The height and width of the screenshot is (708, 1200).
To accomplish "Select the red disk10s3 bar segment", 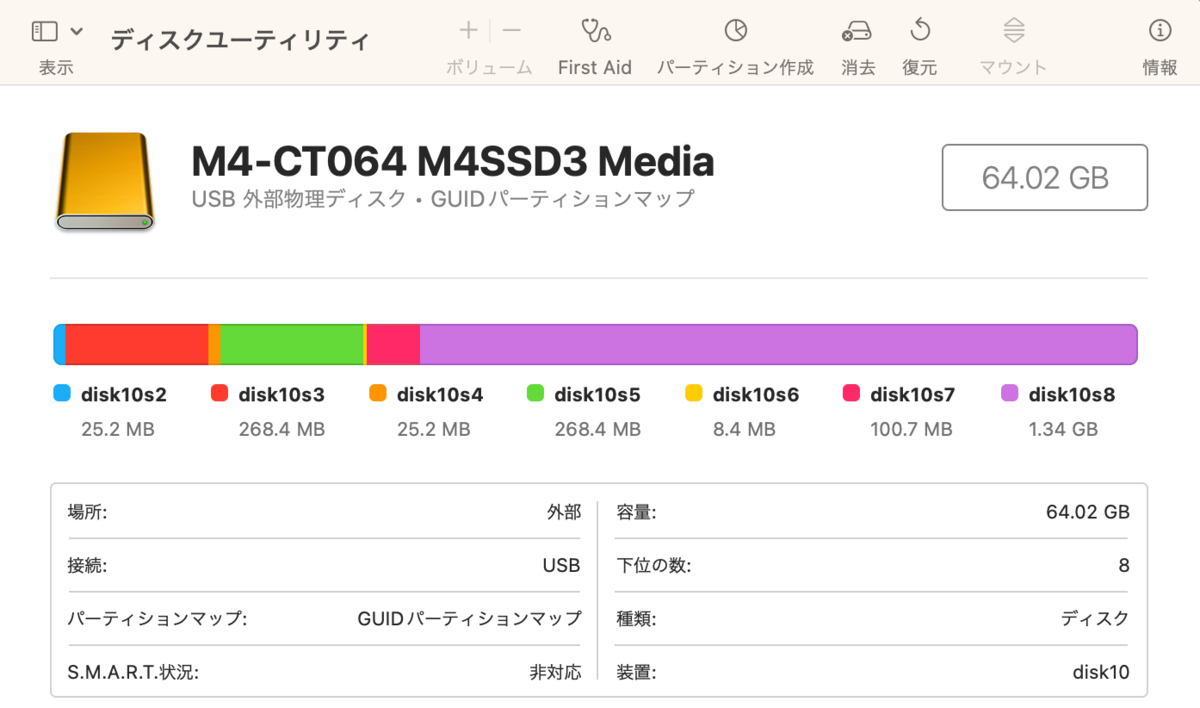I will (x=136, y=344).
